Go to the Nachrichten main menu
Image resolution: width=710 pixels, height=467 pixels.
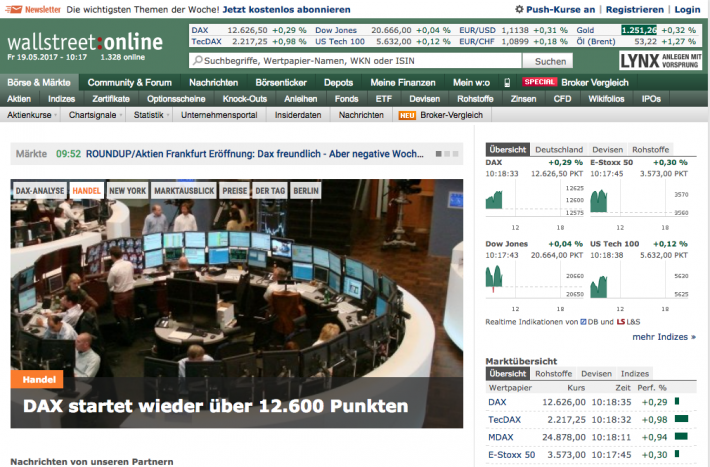coord(213,82)
